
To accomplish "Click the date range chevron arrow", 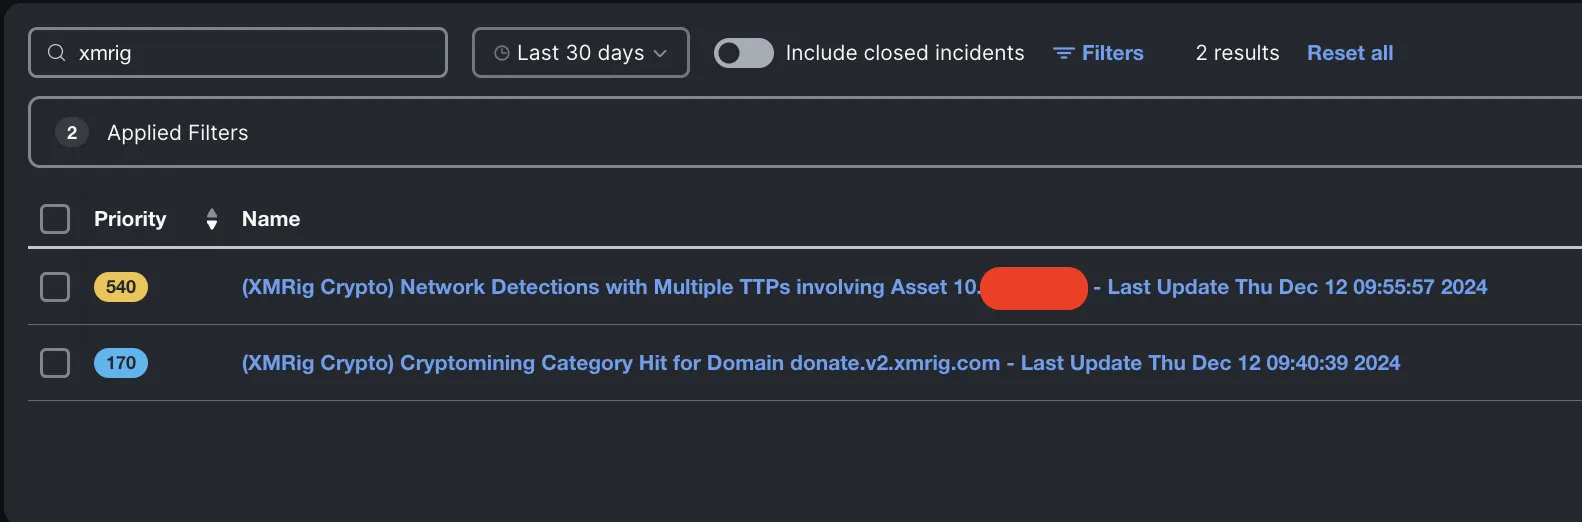I will click(x=660, y=53).
